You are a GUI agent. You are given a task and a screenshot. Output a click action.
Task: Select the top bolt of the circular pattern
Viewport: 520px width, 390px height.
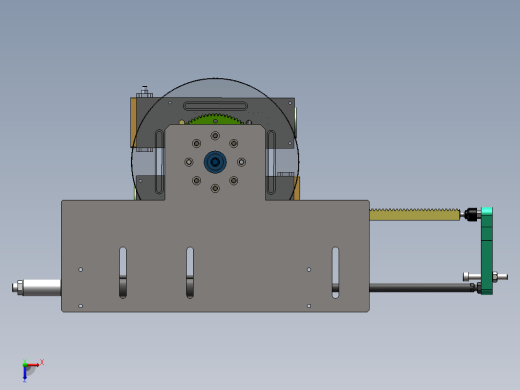point(215,136)
